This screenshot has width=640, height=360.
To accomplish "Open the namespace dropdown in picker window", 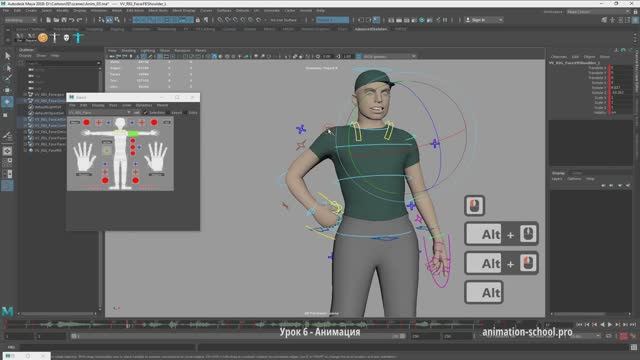I will [x=100, y=112].
